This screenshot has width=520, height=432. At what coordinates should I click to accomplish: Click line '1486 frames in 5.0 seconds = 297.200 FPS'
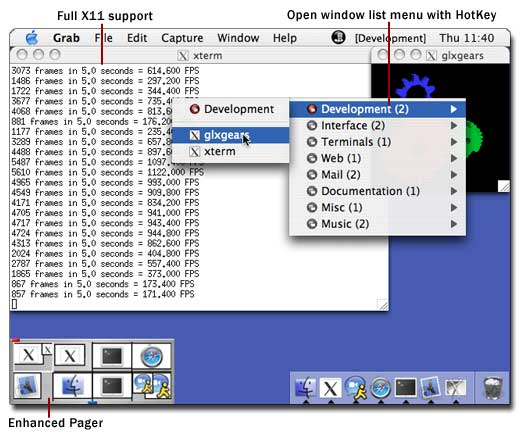pyautogui.click(x=105, y=81)
